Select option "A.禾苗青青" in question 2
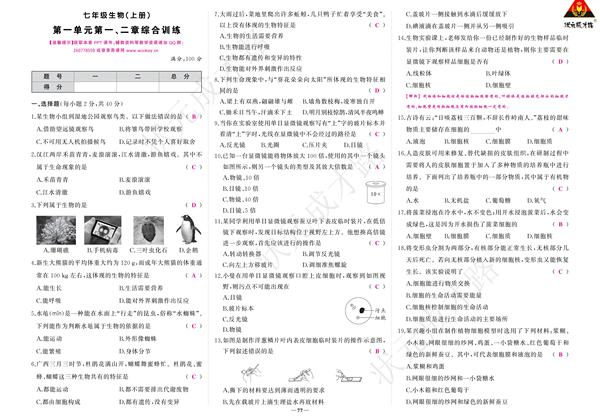The height and width of the screenshot is (420, 600). click(x=52, y=179)
